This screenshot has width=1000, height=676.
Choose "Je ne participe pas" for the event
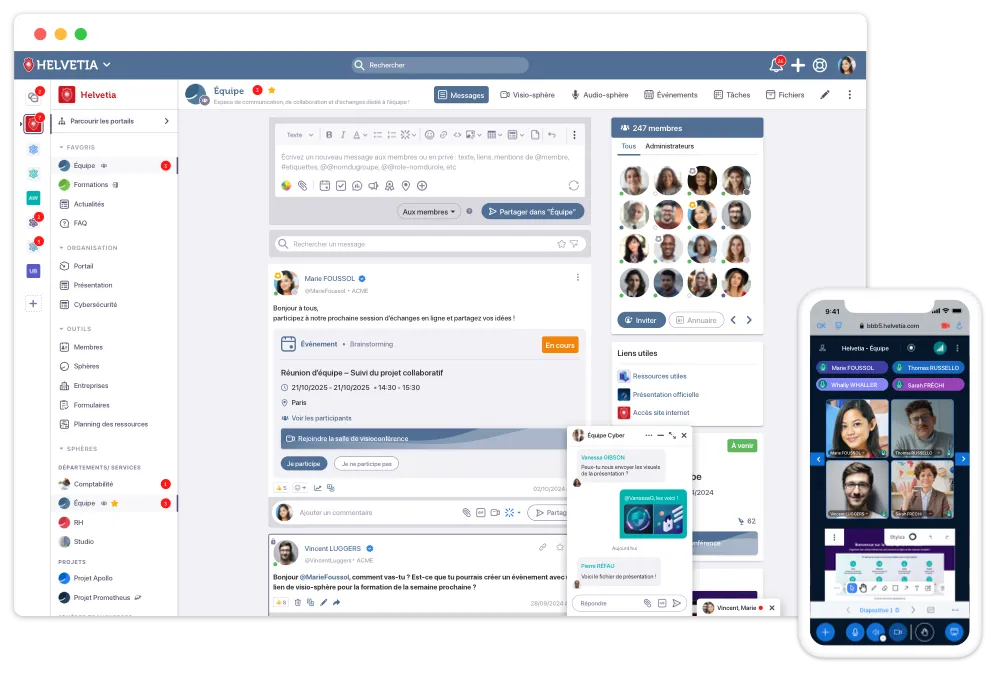click(x=366, y=463)
